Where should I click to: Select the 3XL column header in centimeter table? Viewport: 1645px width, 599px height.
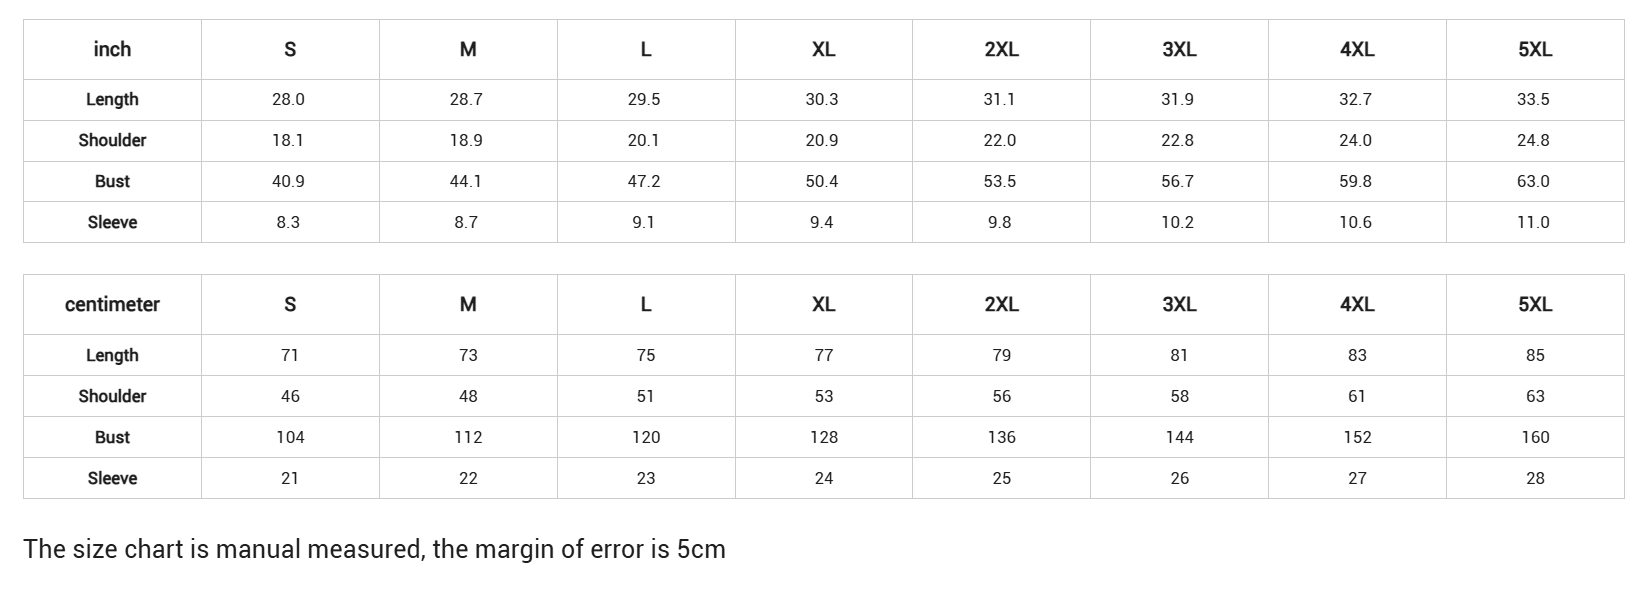(1179, 305)
